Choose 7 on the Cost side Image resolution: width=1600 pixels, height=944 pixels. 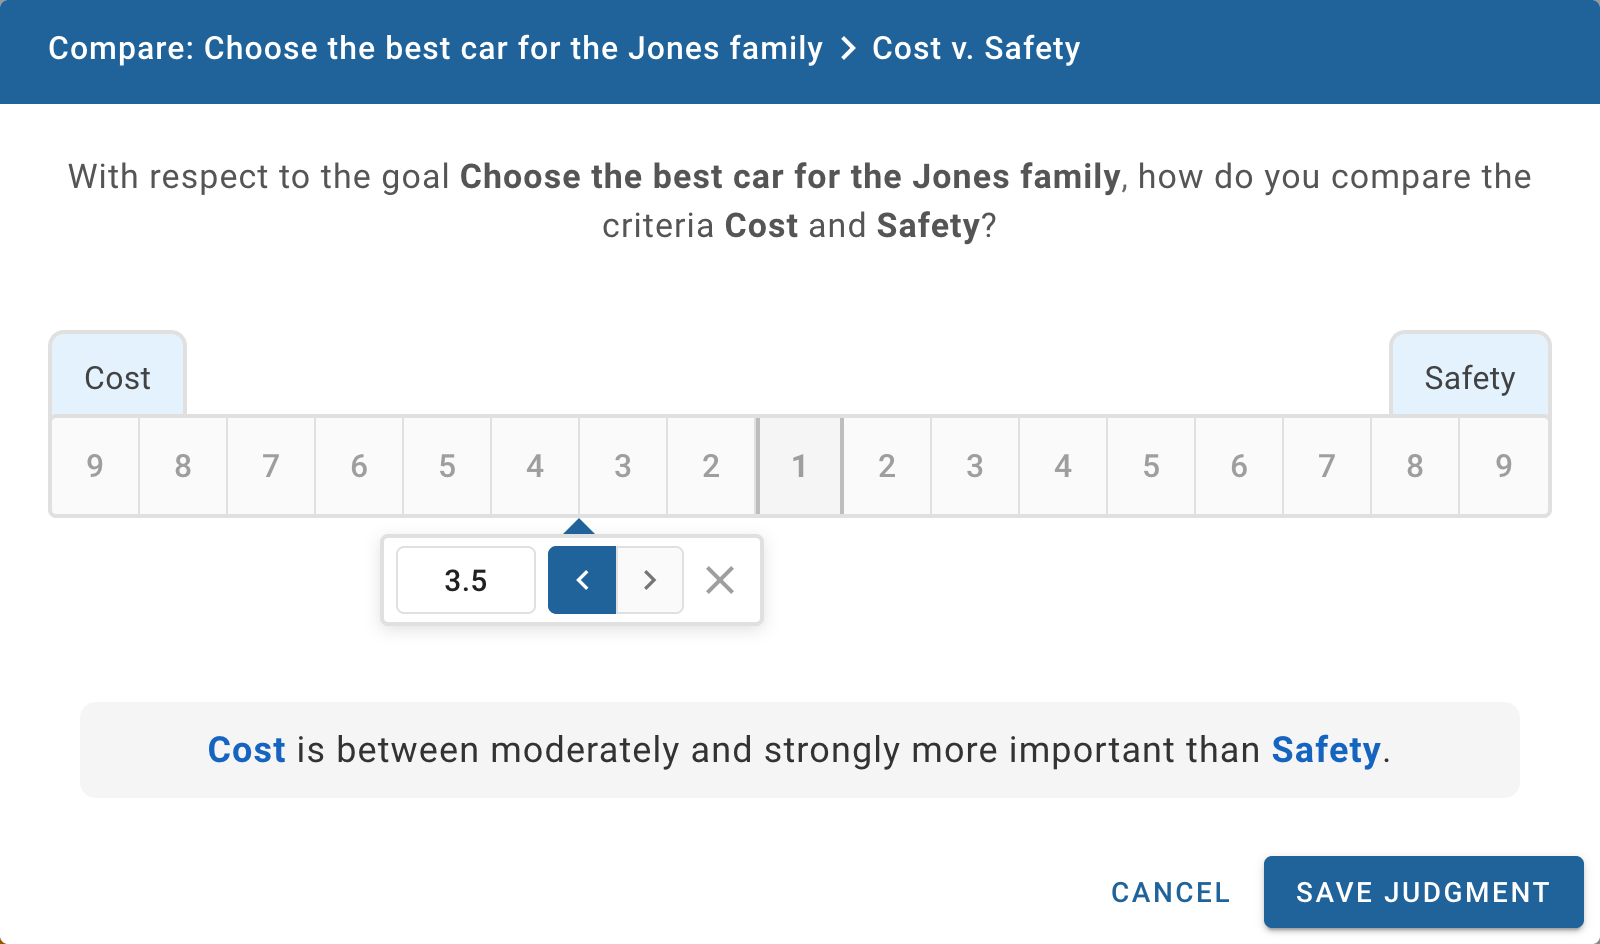click(x=271, y=466)
